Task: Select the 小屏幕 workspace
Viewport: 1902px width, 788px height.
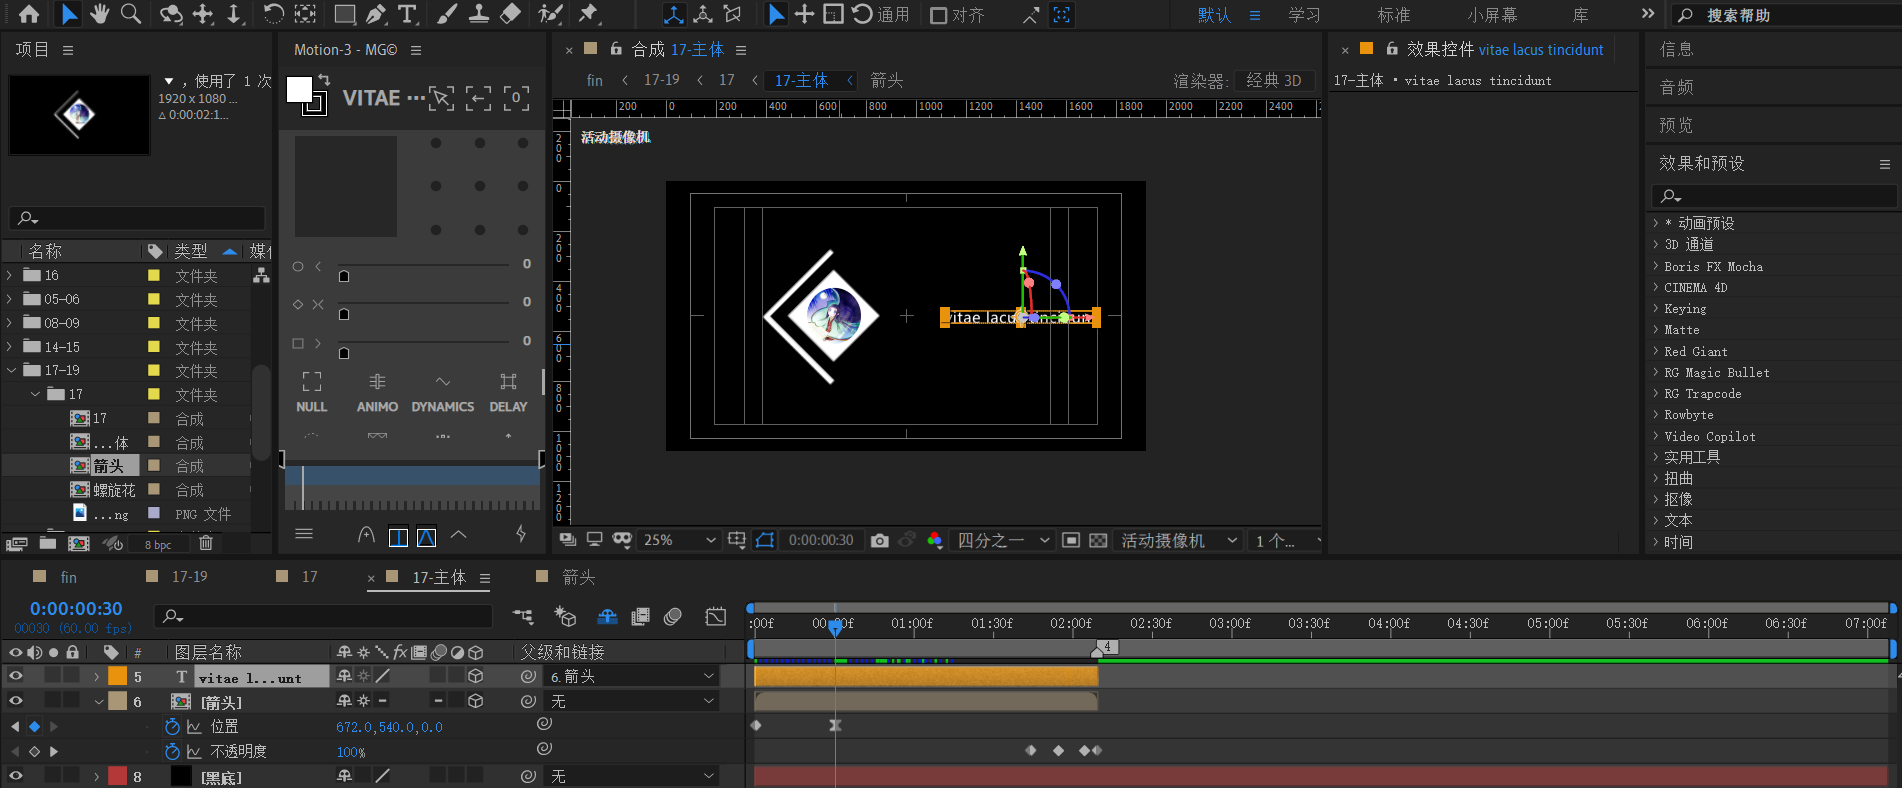Action: 1492,15
